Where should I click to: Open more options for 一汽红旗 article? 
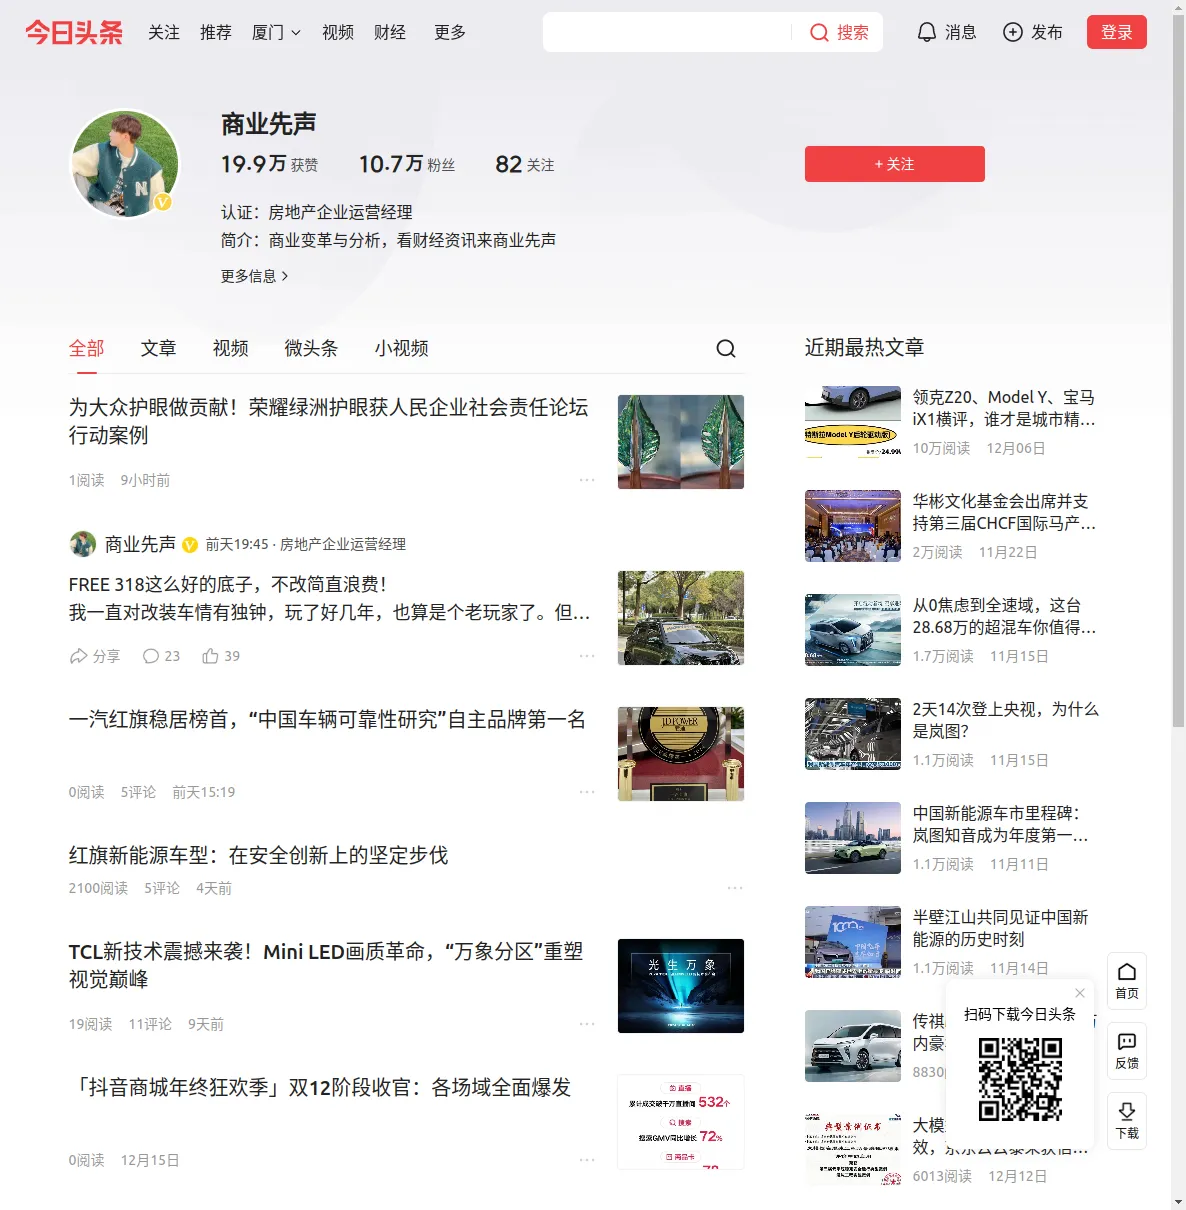587,792
